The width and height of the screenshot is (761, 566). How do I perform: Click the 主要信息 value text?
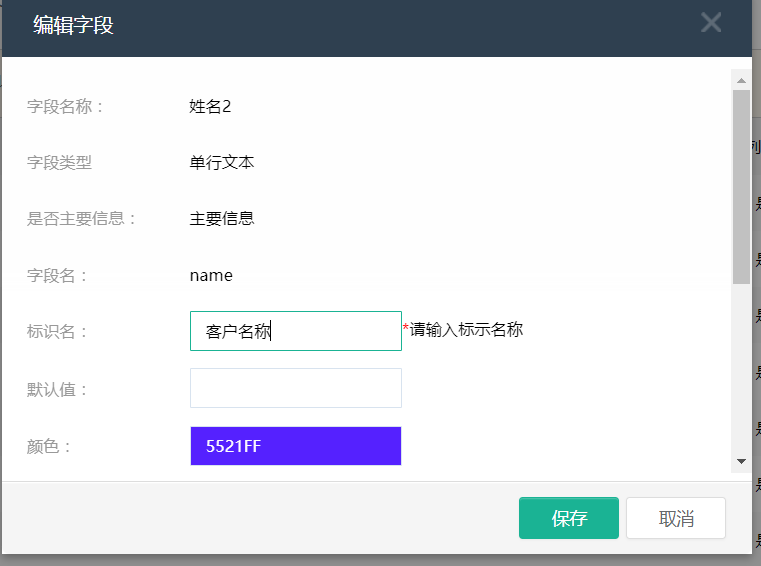coord(222,218)
